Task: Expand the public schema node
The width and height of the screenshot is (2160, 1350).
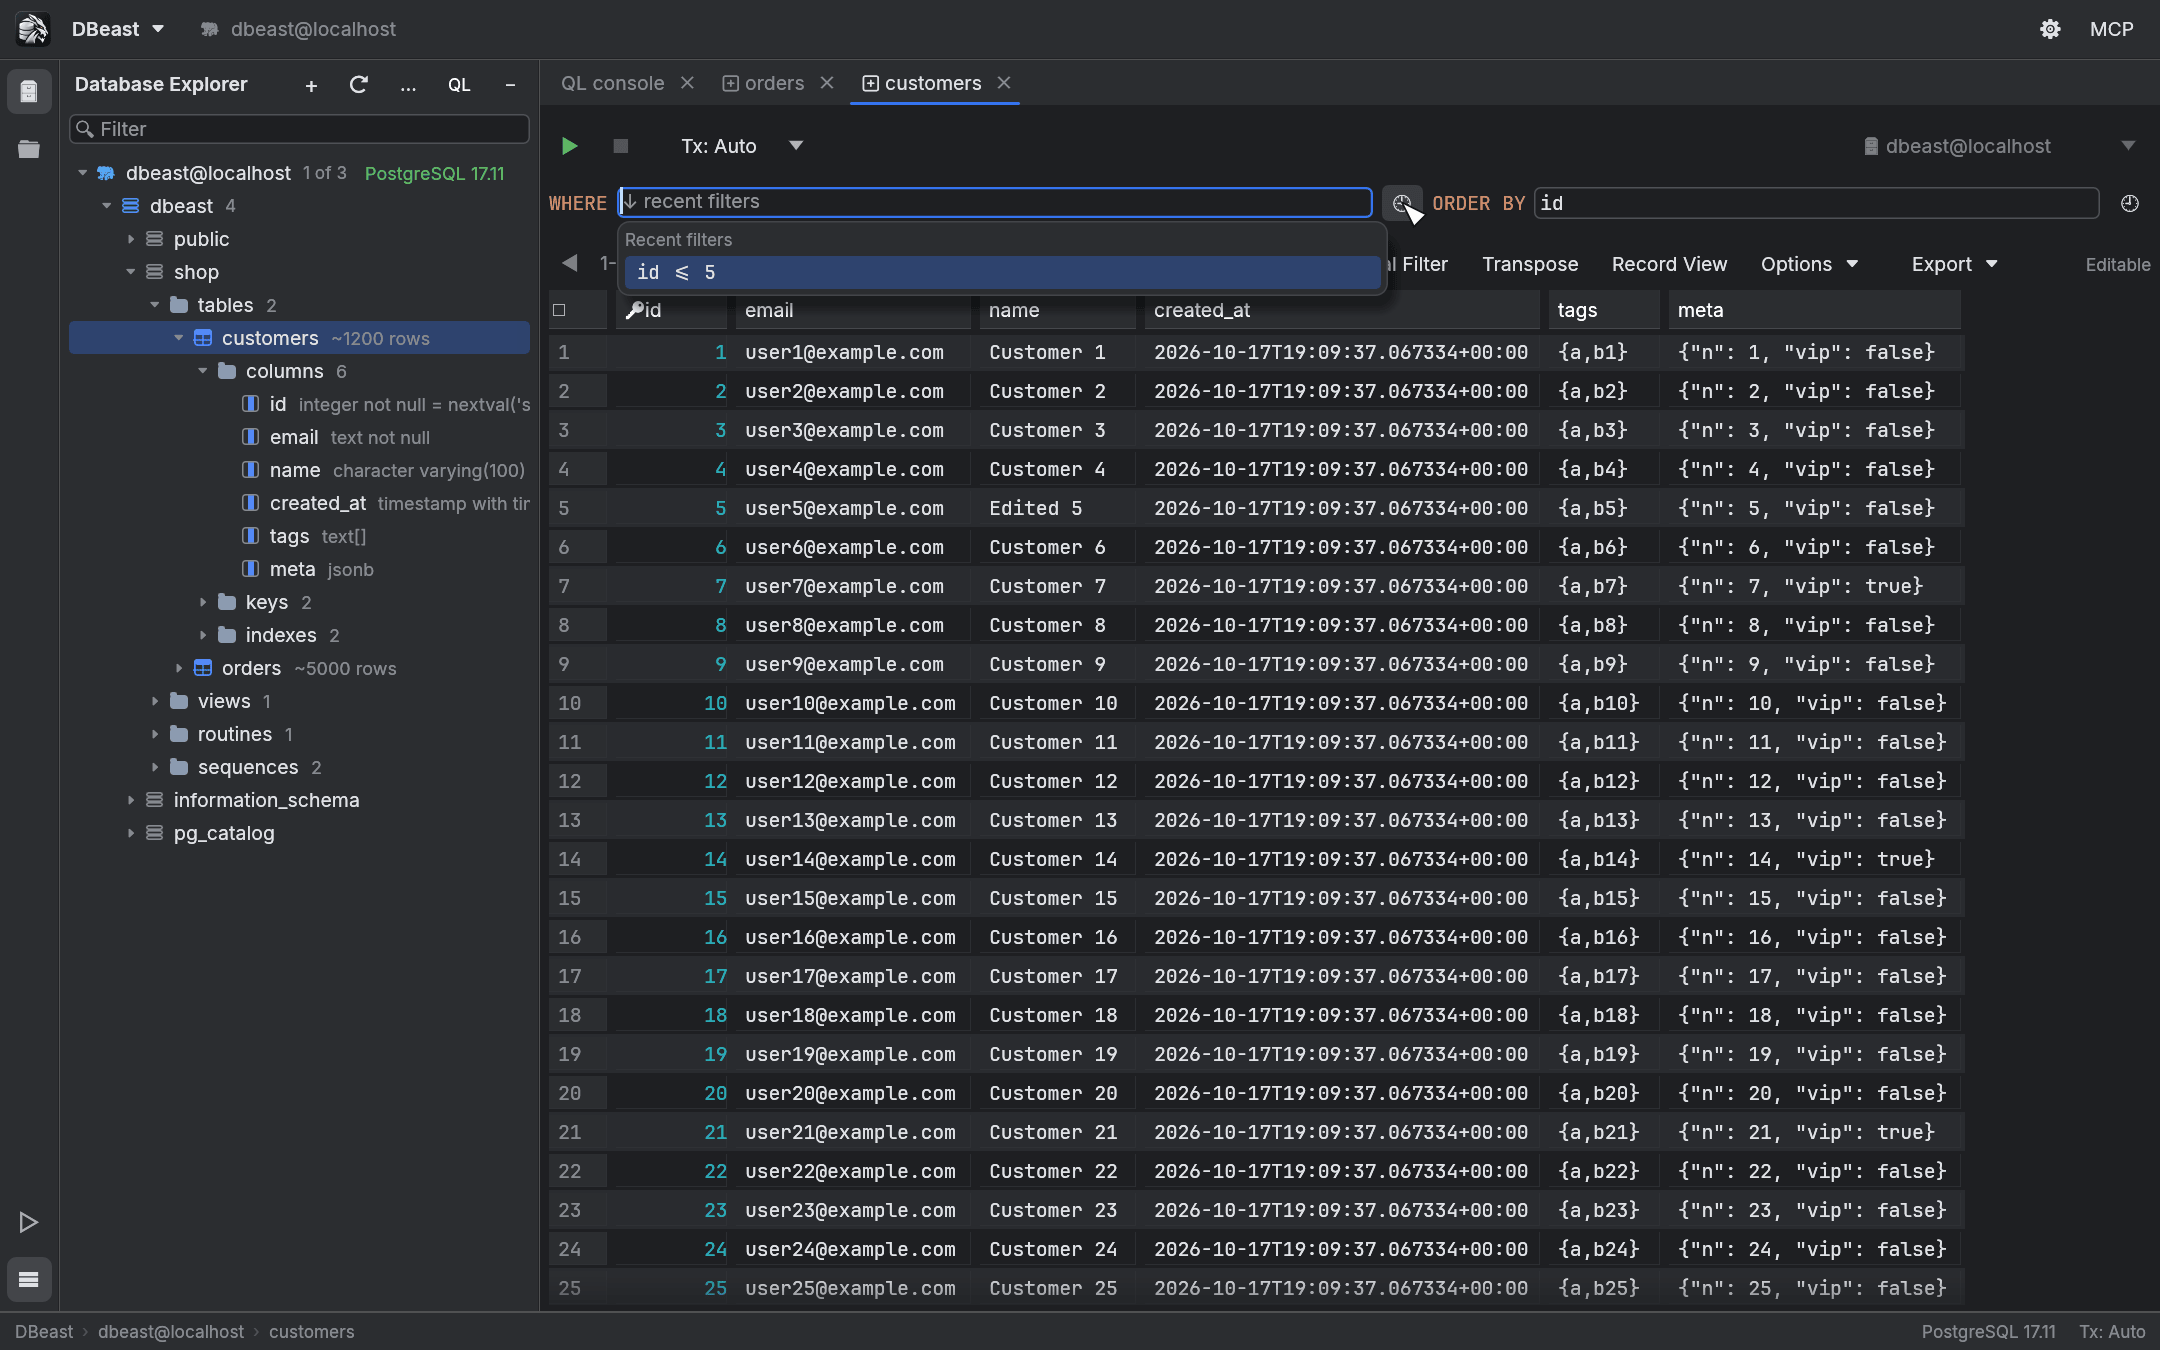Action: pyautogui.click(x=130, y=239)
